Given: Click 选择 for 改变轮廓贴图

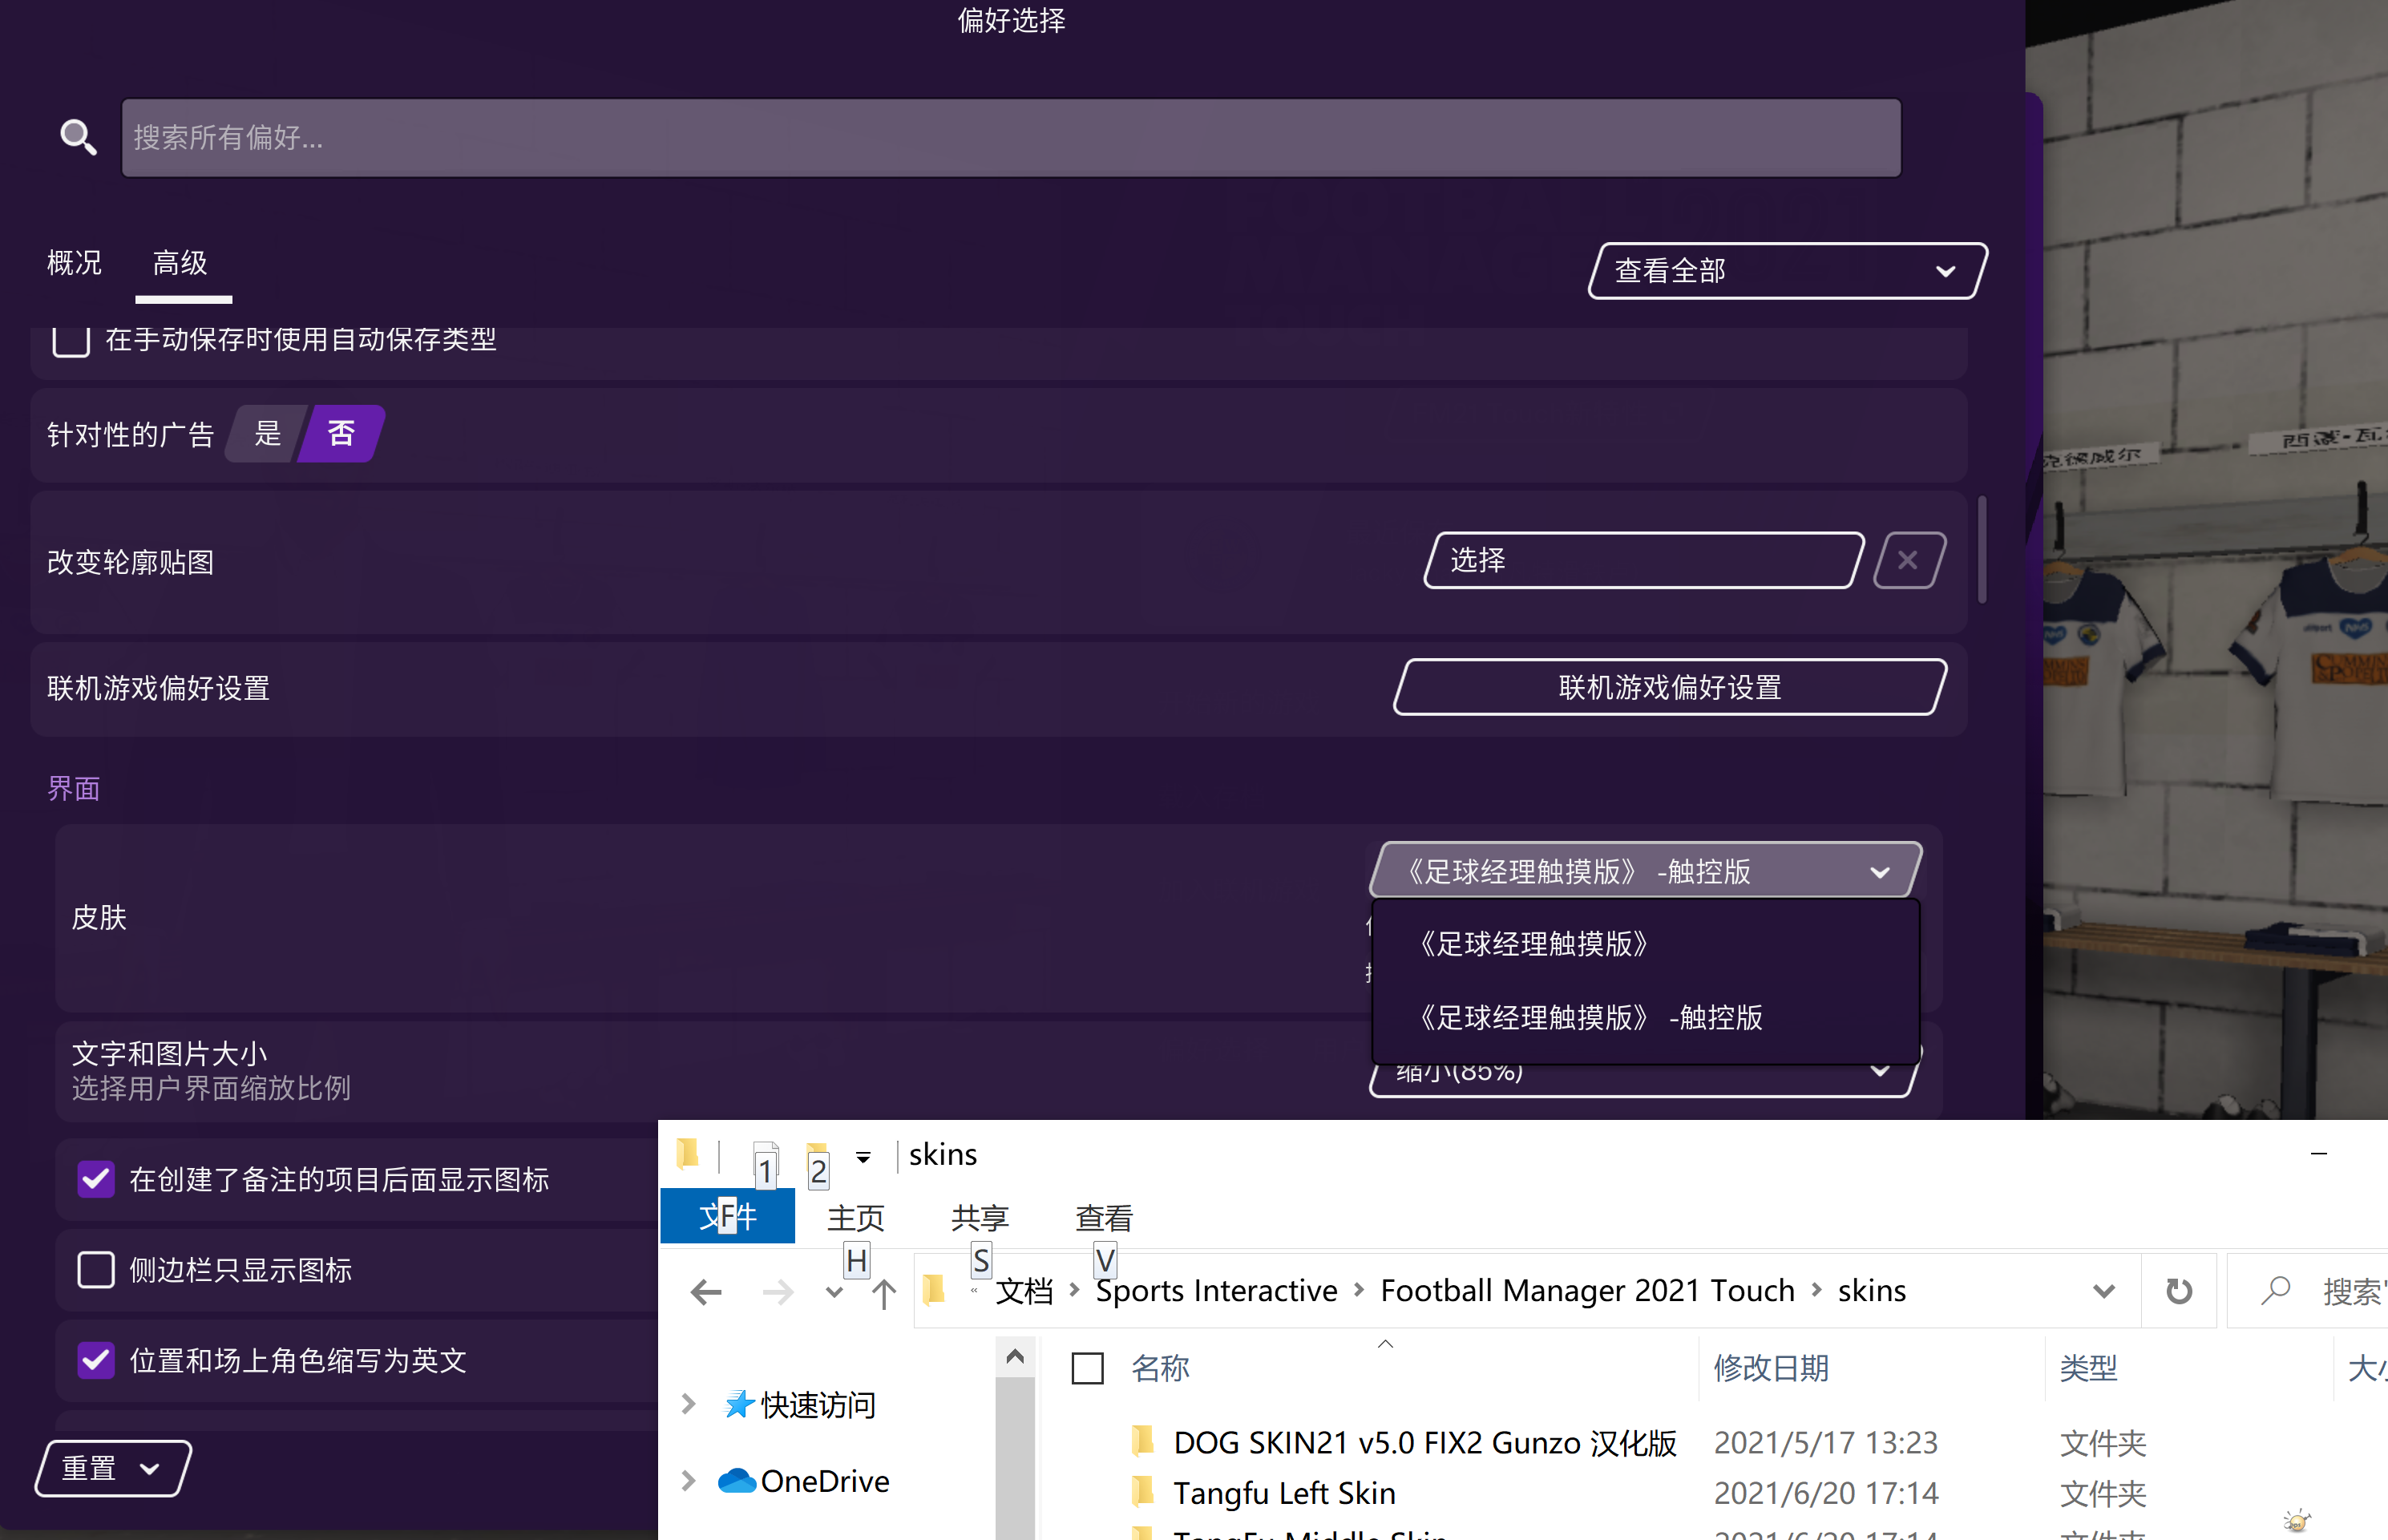Looking at the screenshot, I should (1643, 560).
